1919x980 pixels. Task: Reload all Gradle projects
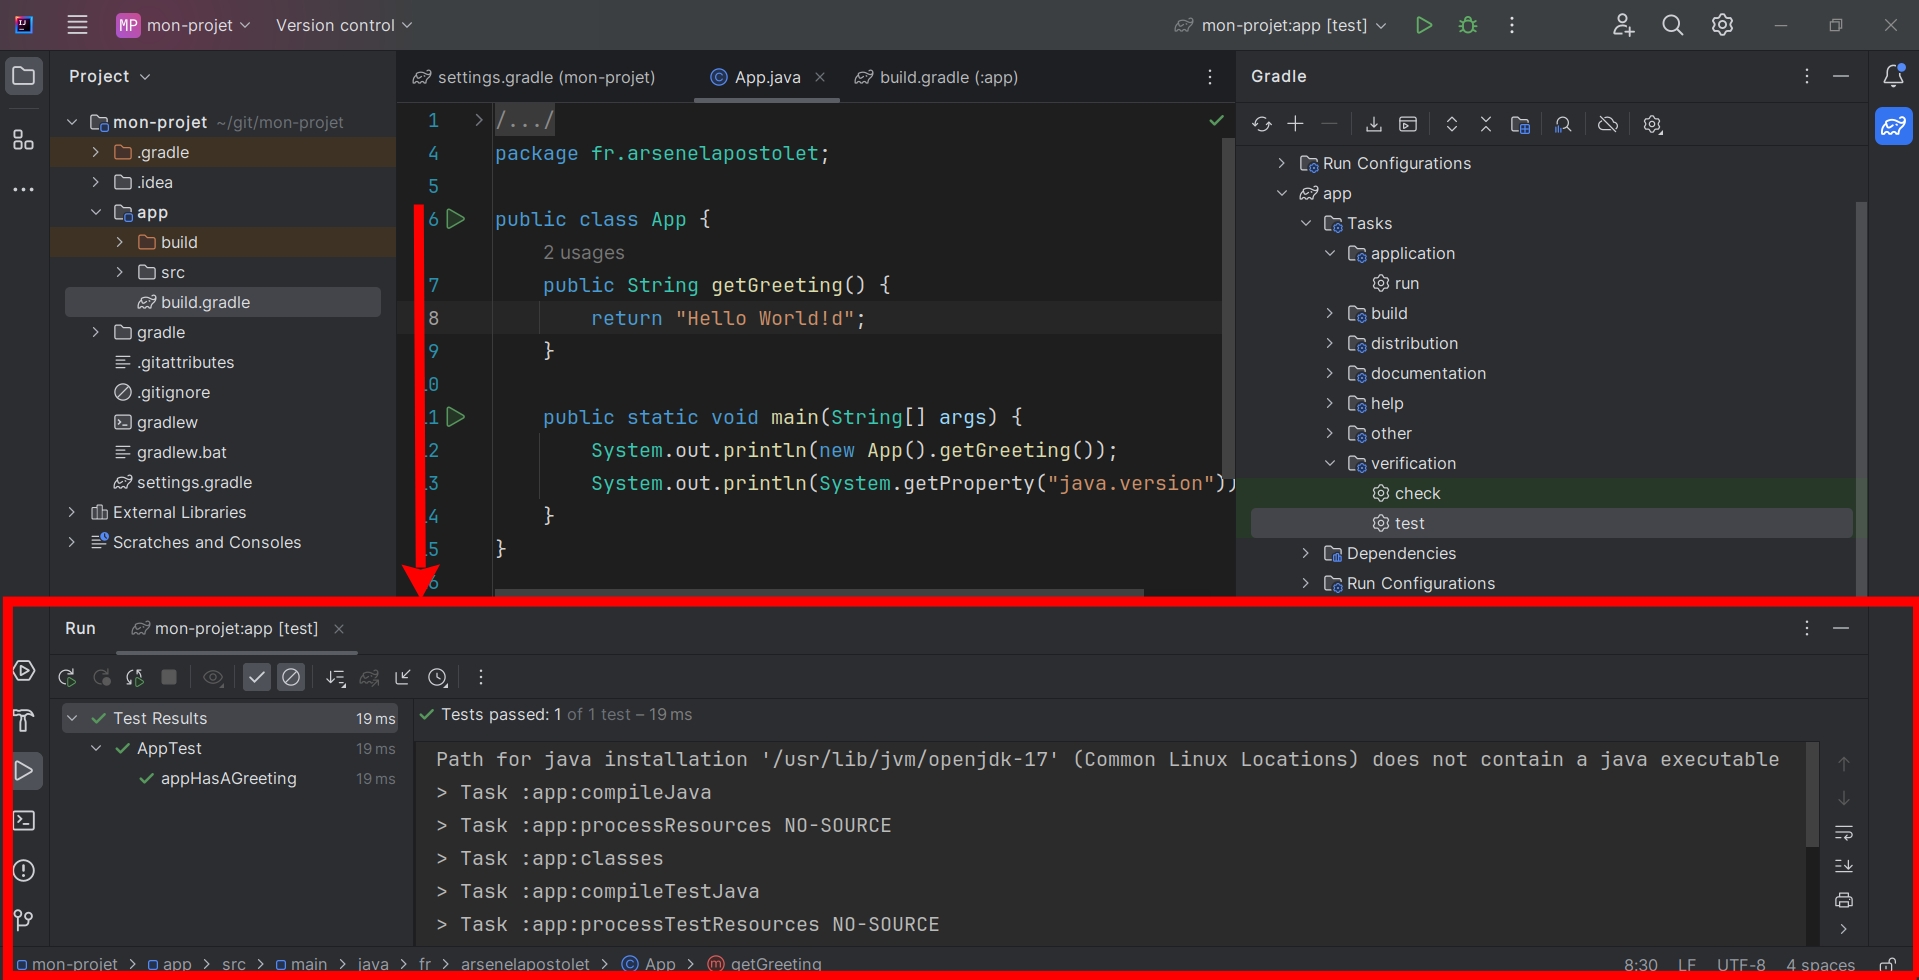[x=1262, y=124]
